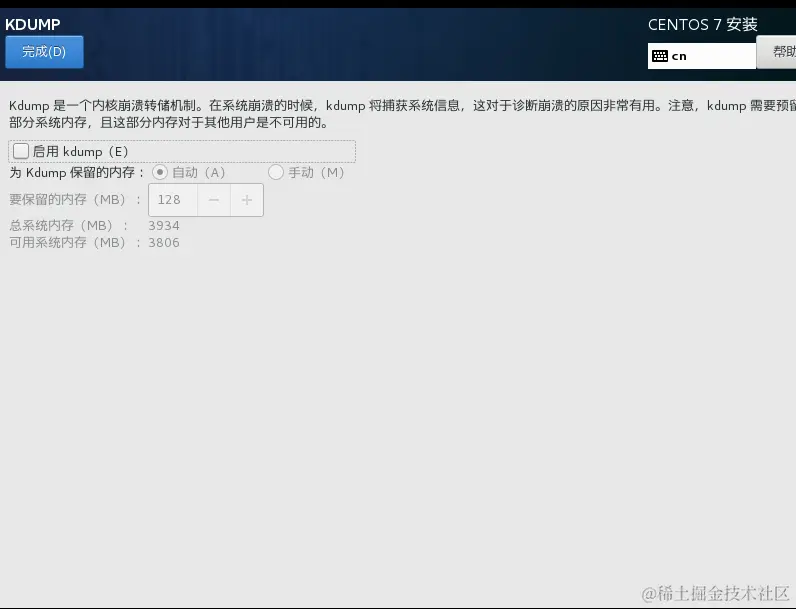Click the 3806 usable memory value
This screenshot has width=796, height=609.
coord(163,243)
